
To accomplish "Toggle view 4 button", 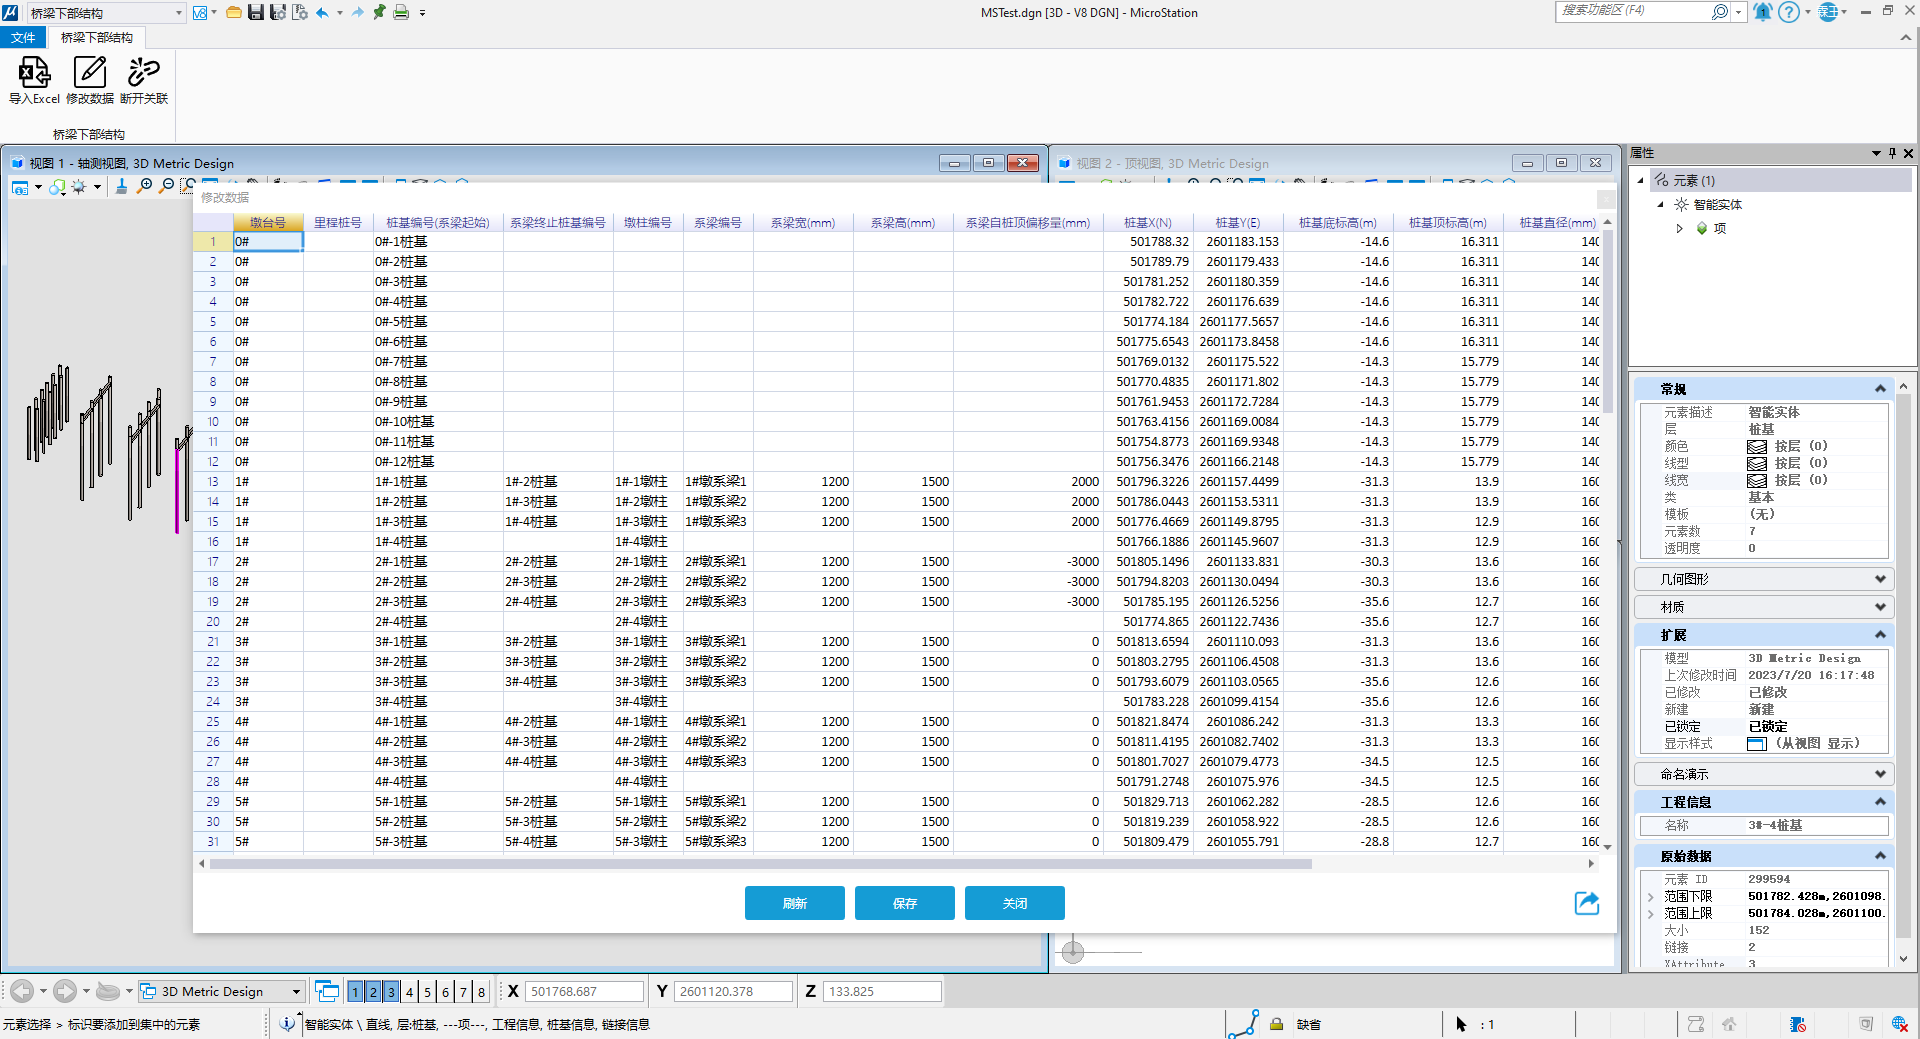I will [x=409, y=991].
